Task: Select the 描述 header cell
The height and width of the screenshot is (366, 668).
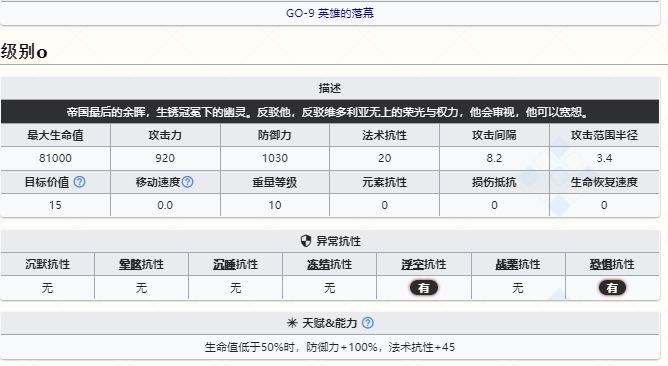Action: coord(330,88)
